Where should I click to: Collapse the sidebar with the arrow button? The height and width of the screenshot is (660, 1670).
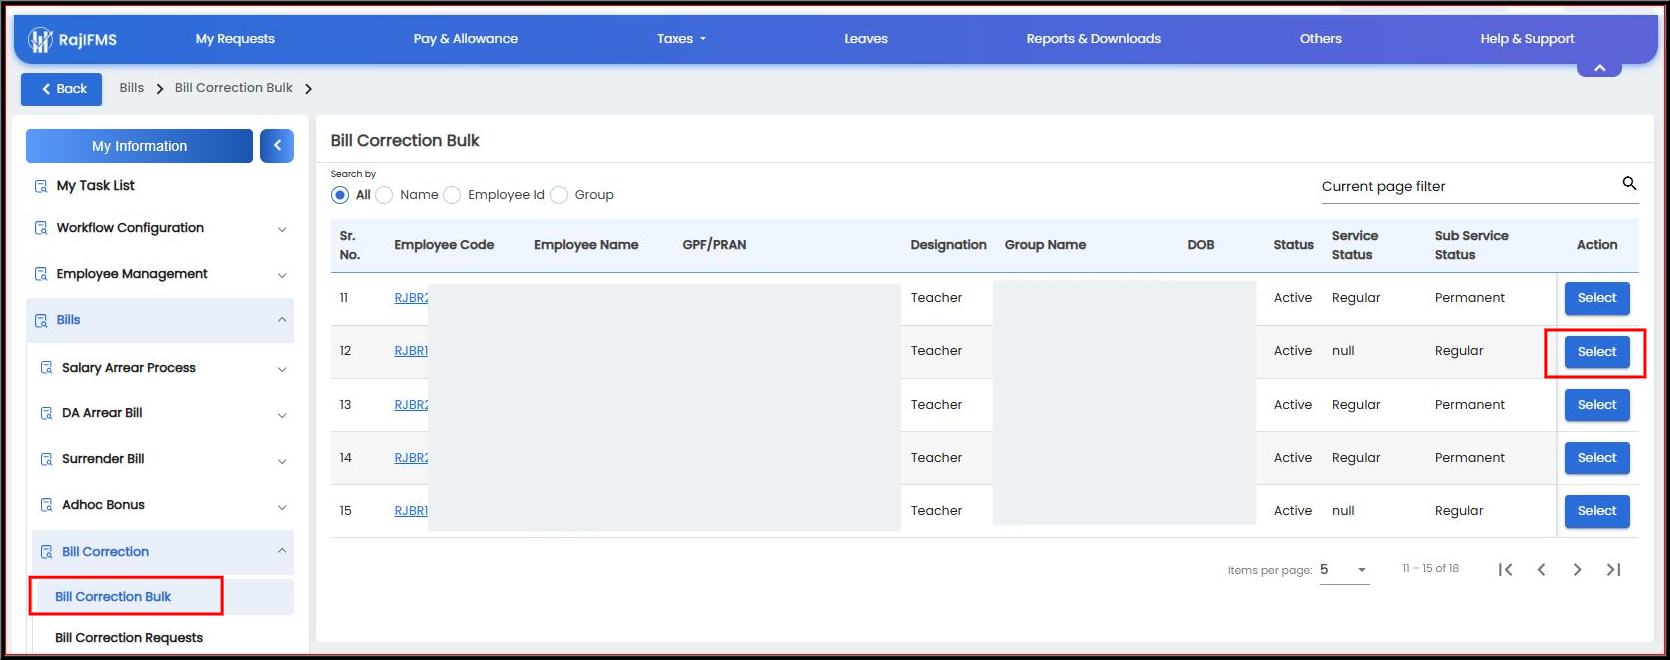277,146
